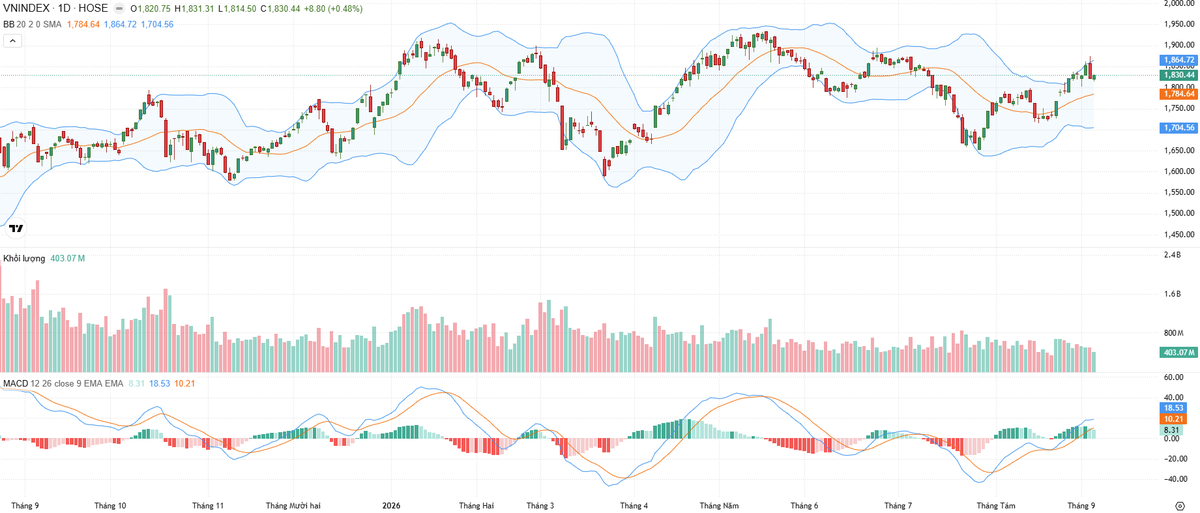Click Tháng 6 on the time axis

point(804,505)
